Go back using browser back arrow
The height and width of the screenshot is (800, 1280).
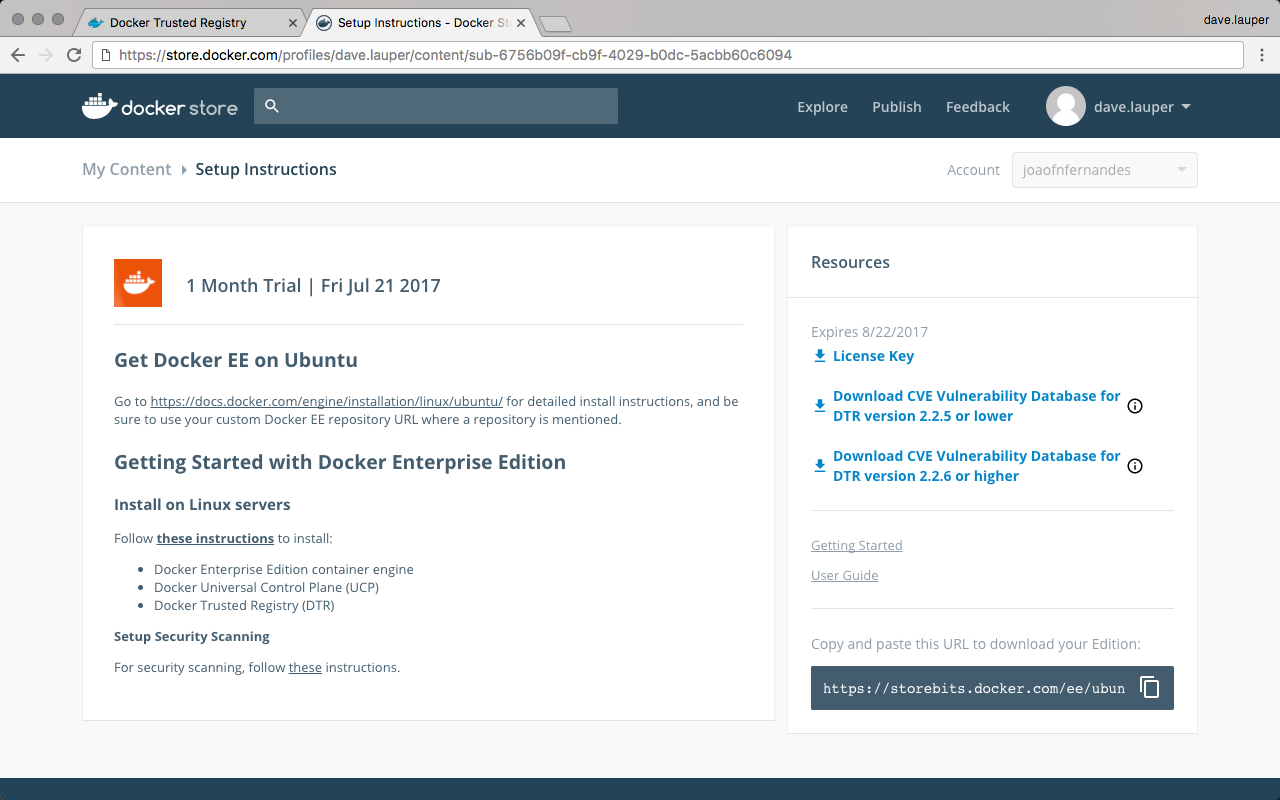coord(18,55)
